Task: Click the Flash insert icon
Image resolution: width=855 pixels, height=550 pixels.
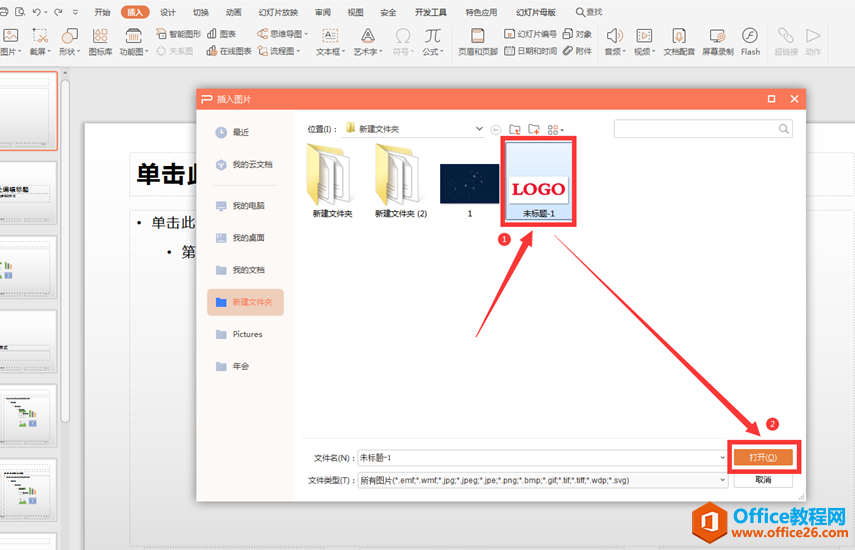Action: [750, 40]
